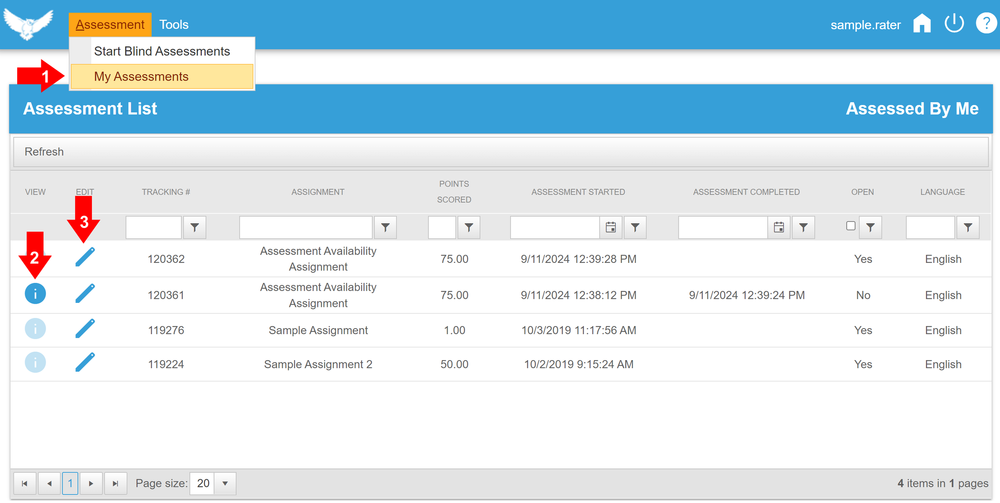Open Assessment Completed filter icon
Screen dimensions: 1000x503
click(804, 228)
